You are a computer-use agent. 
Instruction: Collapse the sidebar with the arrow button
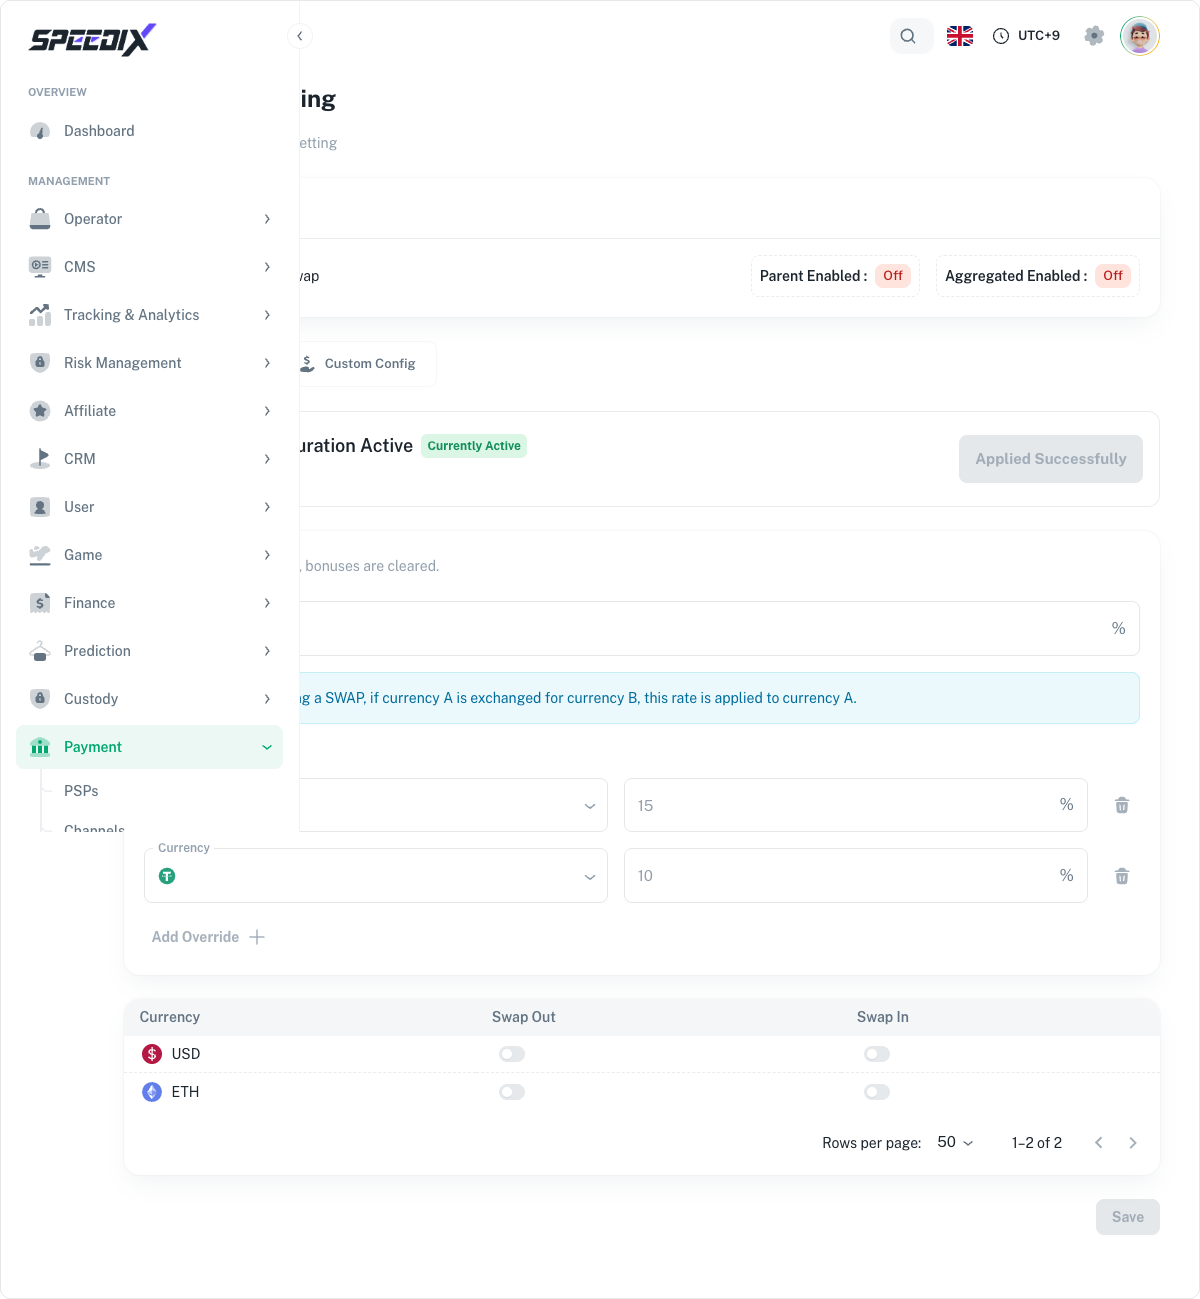[x=300, y=36]
